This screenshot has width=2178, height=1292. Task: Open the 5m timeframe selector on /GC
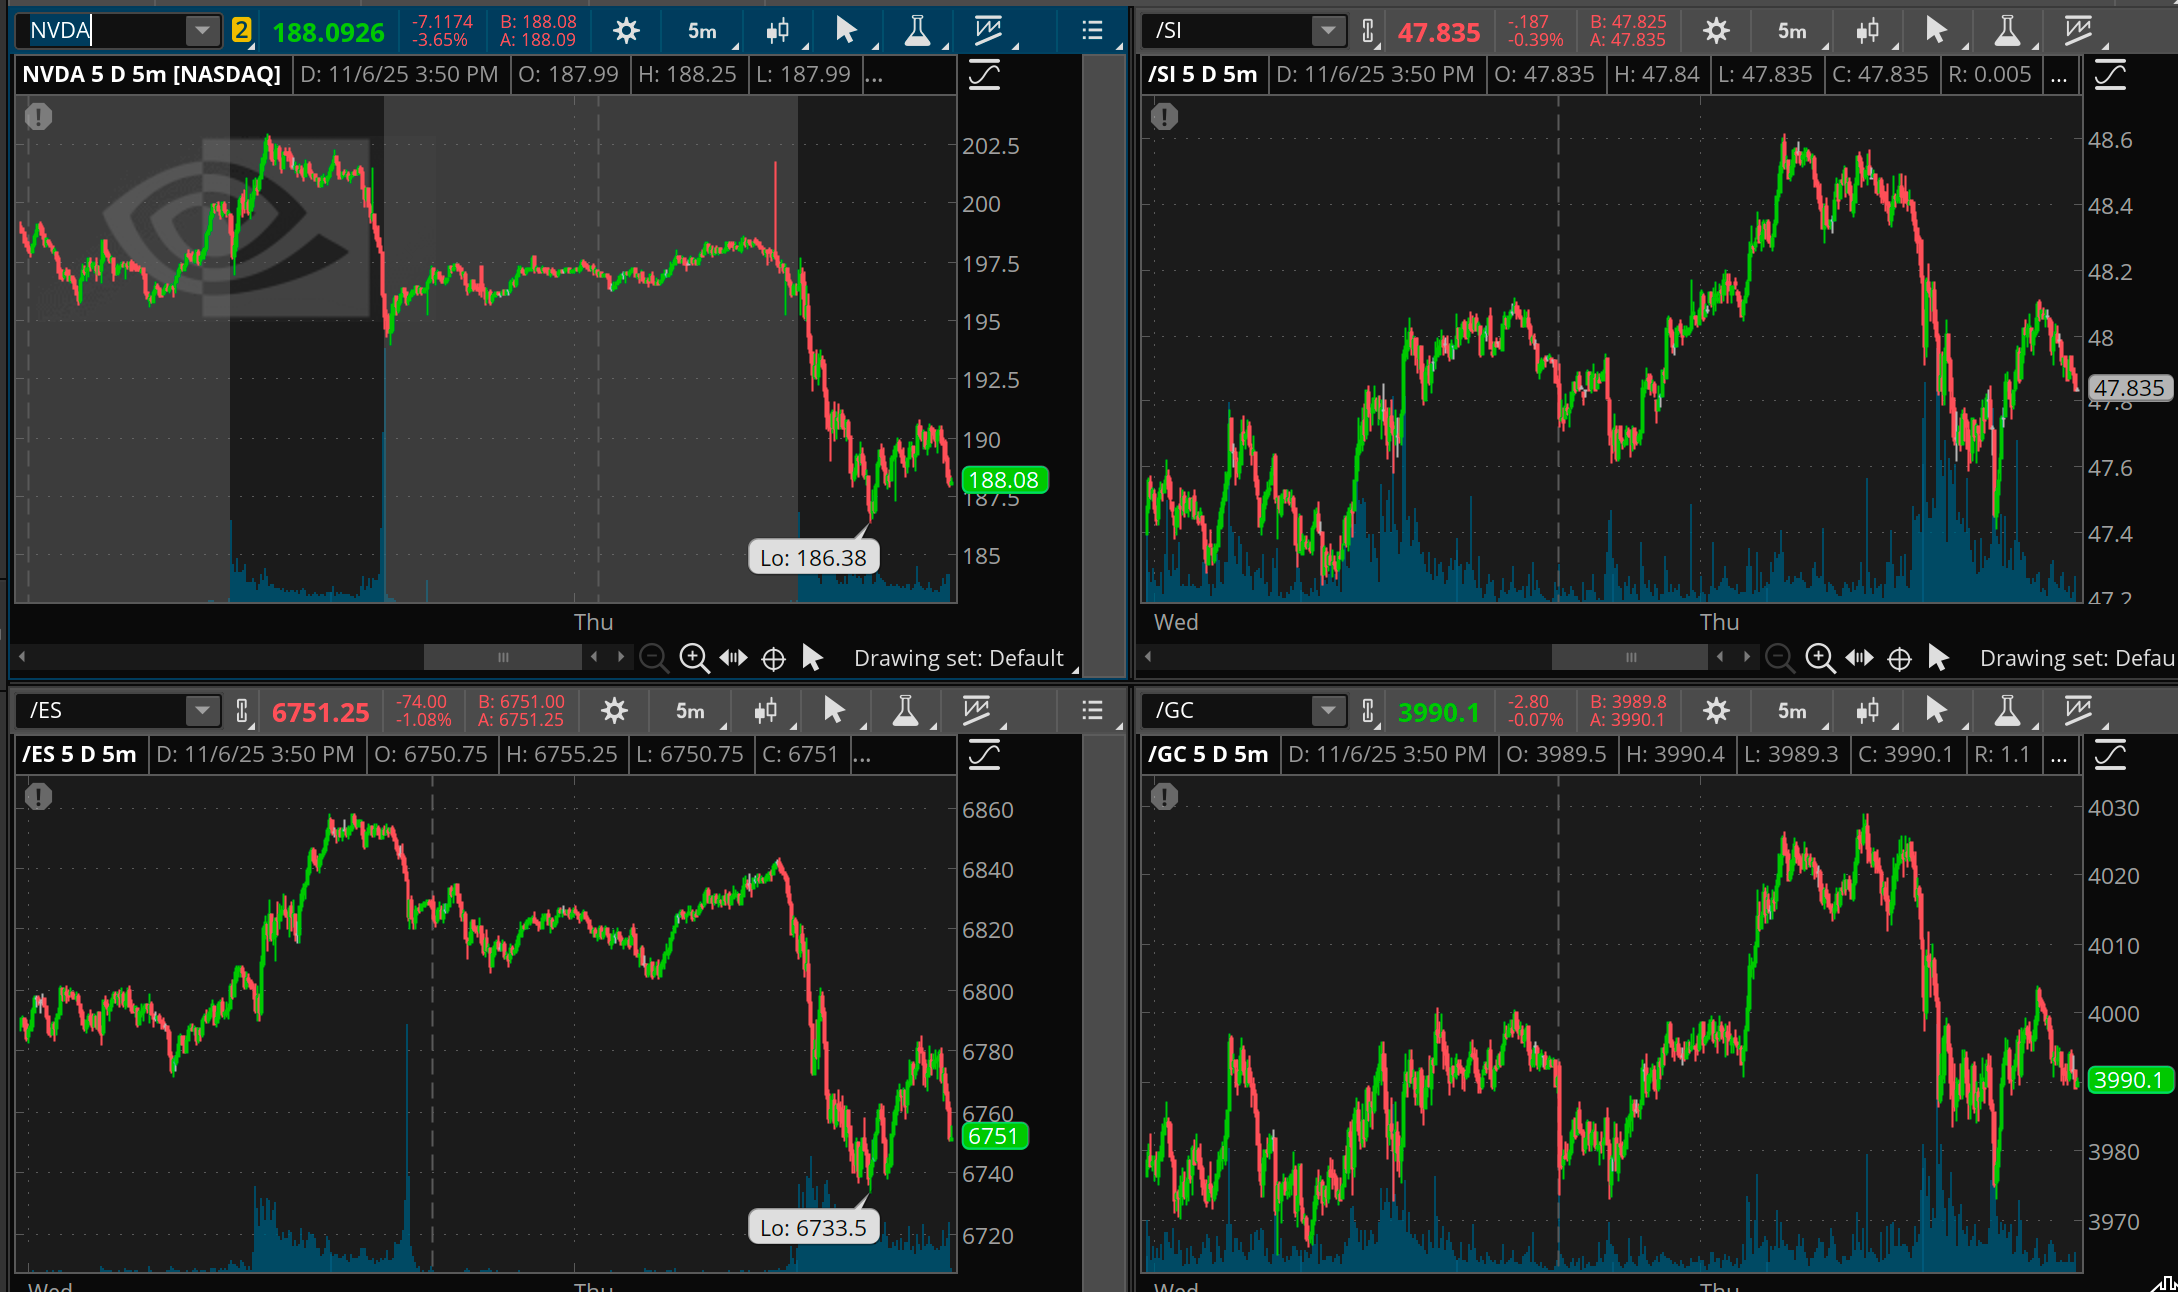click(1792, 711)
